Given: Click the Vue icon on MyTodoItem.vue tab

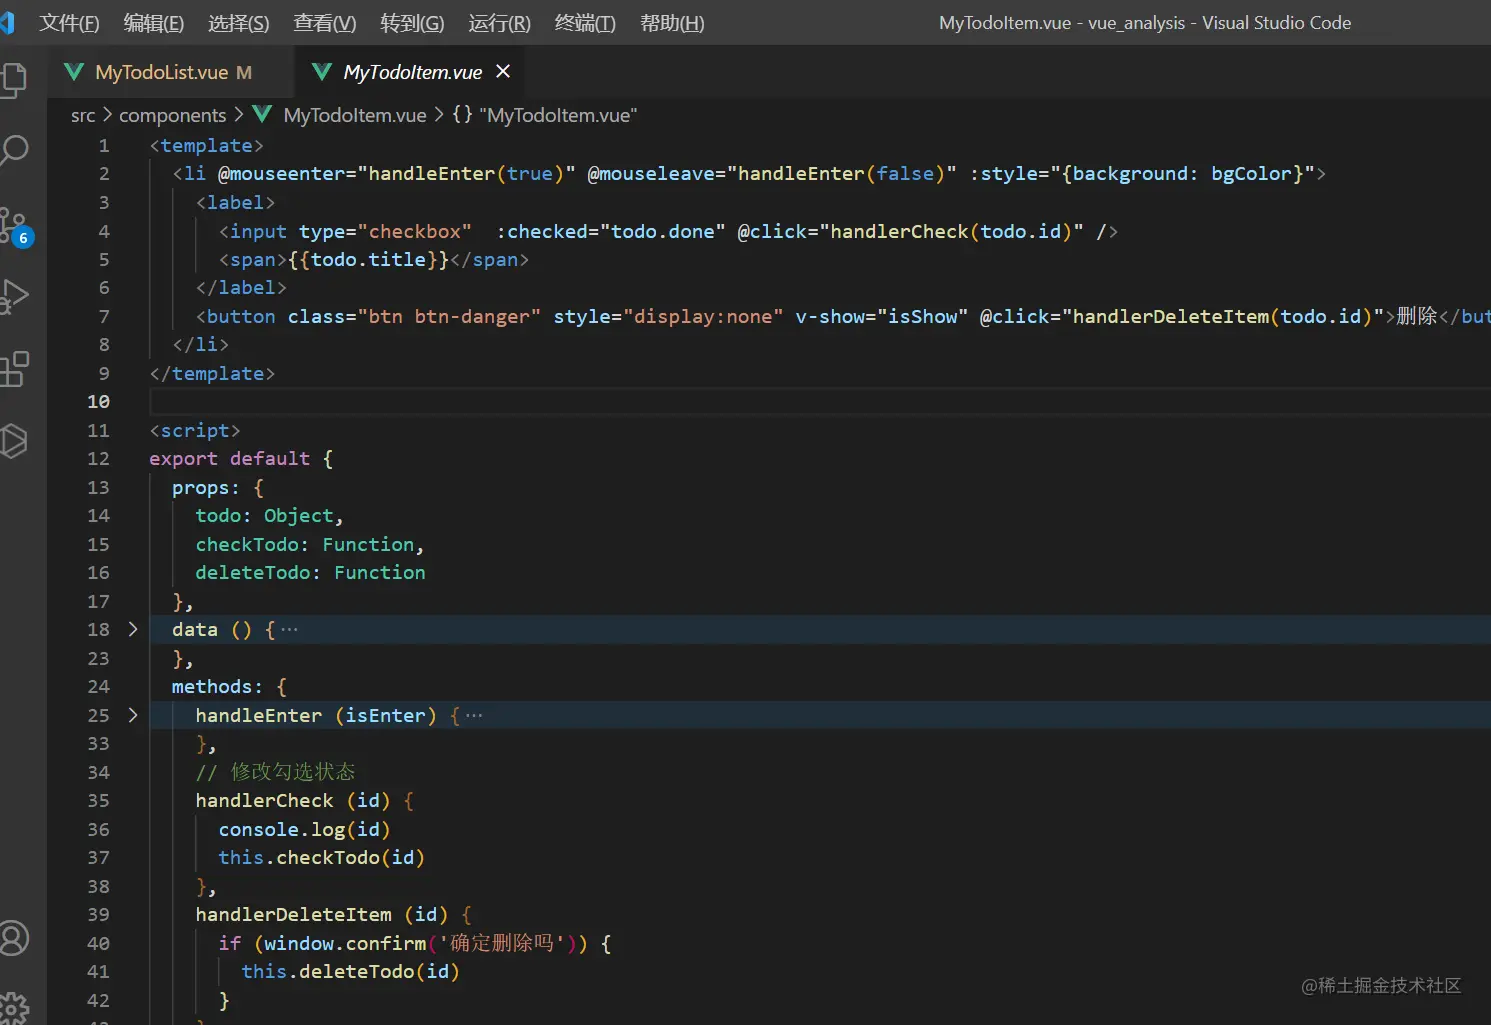Looking at the screenshot, I should coord(322,72).
